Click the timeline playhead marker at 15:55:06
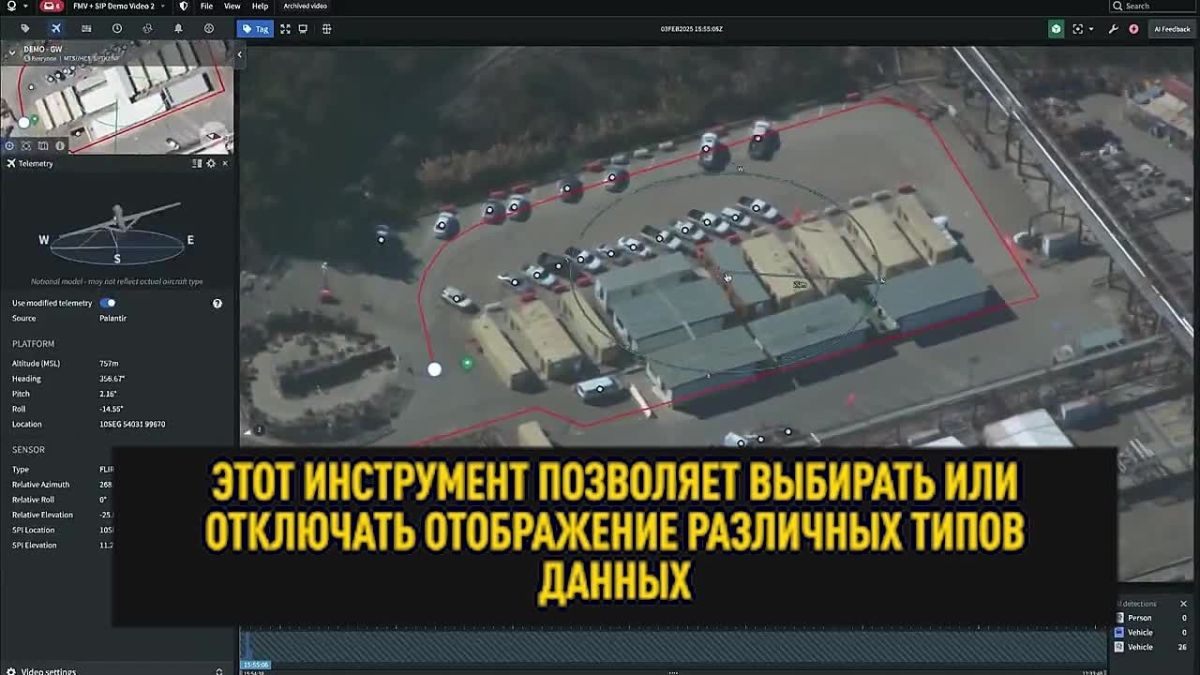Screen dimensions: 1200x675 point(255,664)
